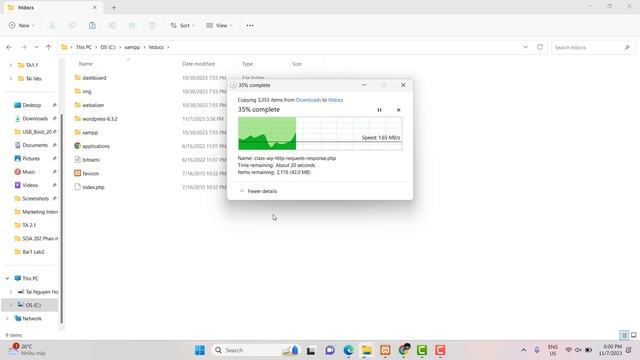Open the Chat app on the taskbar

click(x=330, y=350)
